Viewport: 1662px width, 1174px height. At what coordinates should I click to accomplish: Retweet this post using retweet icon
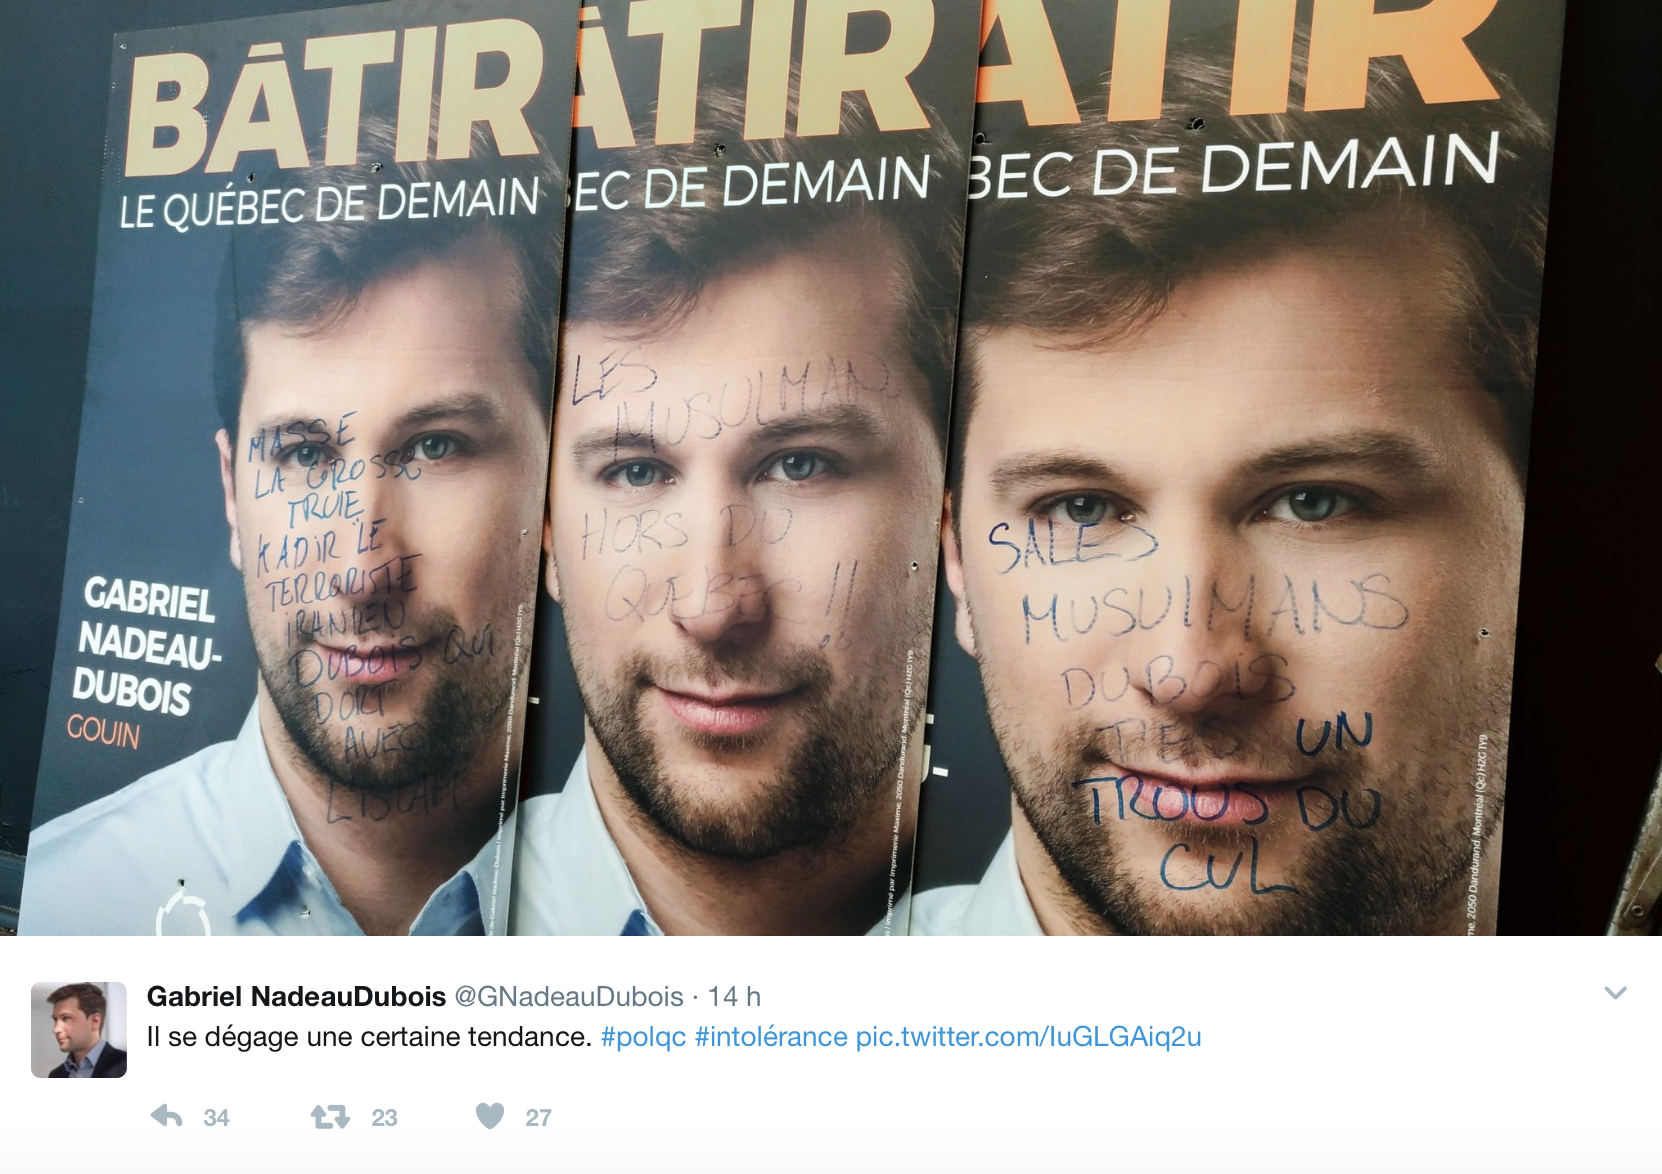330,1116
